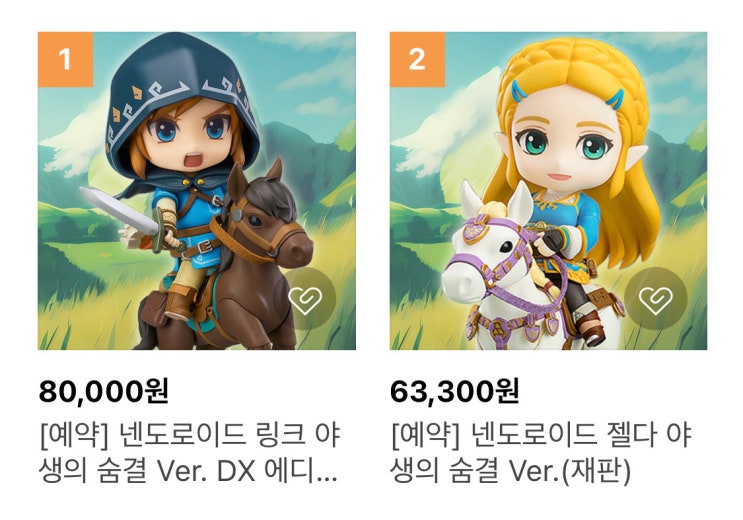Click the [예약] tag on the Zelda product title
The image size is (743, 520).
coord(426,435)
